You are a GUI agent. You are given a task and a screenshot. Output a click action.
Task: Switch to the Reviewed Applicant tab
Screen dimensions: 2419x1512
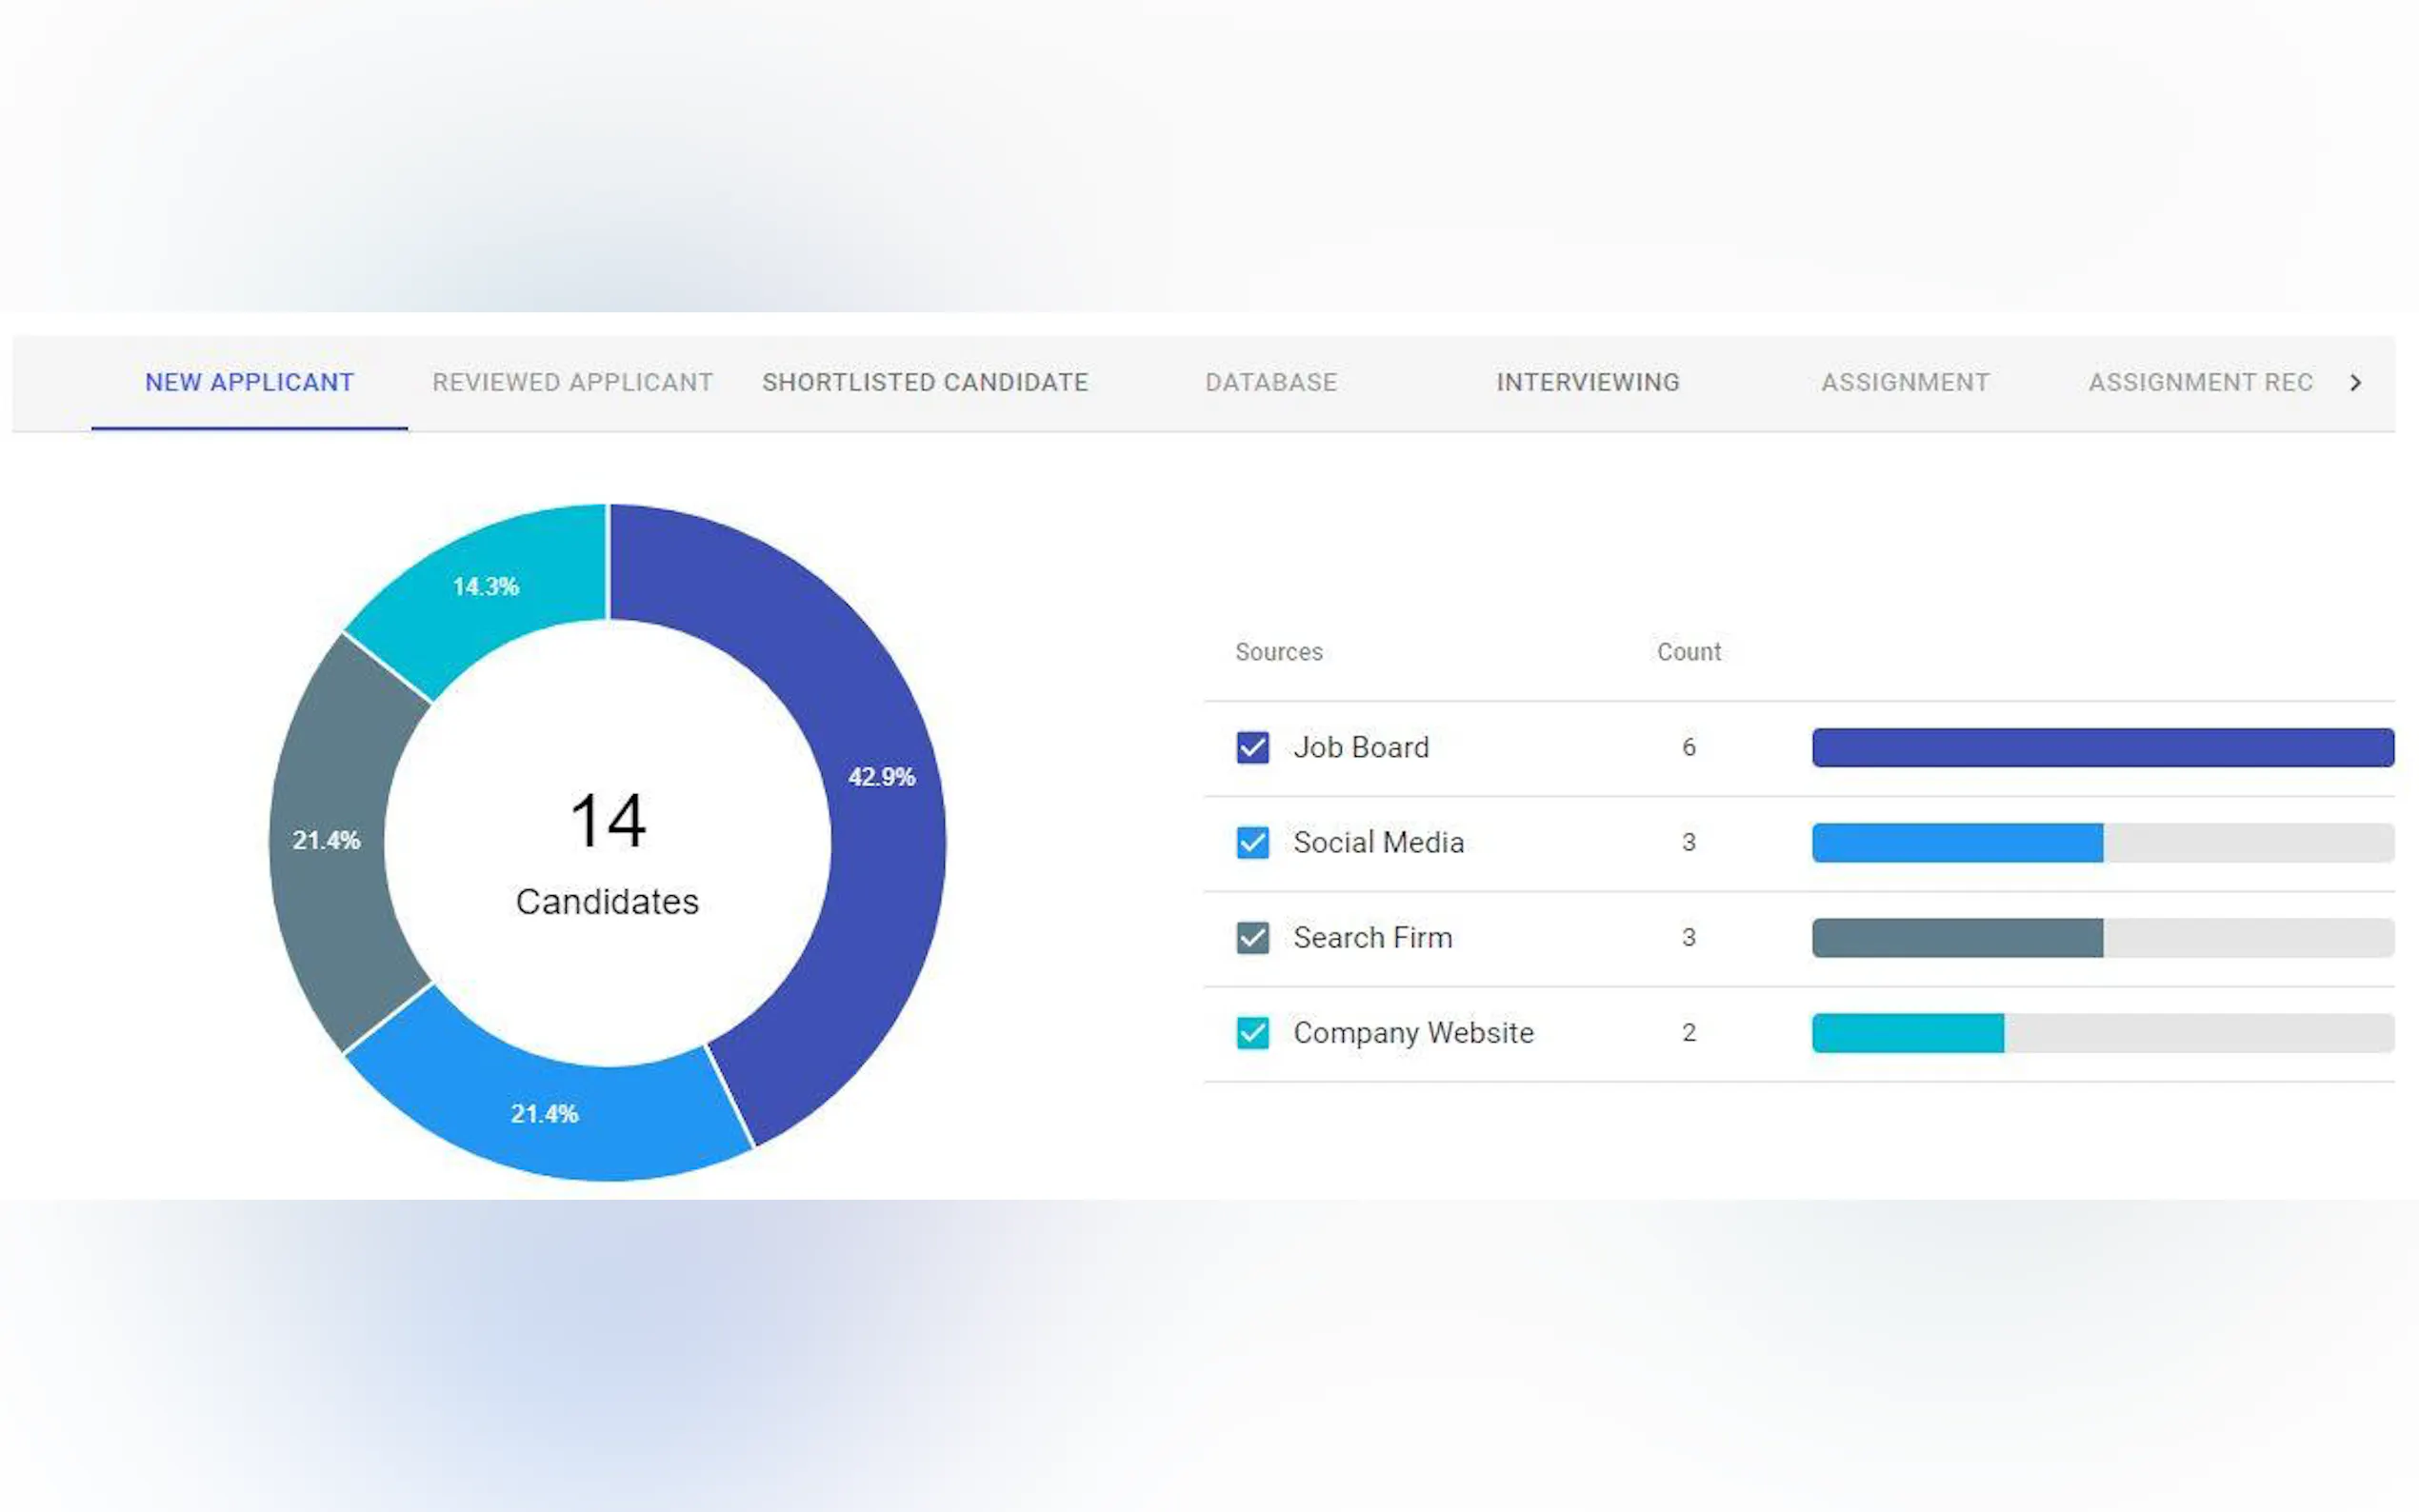[572, 382]
